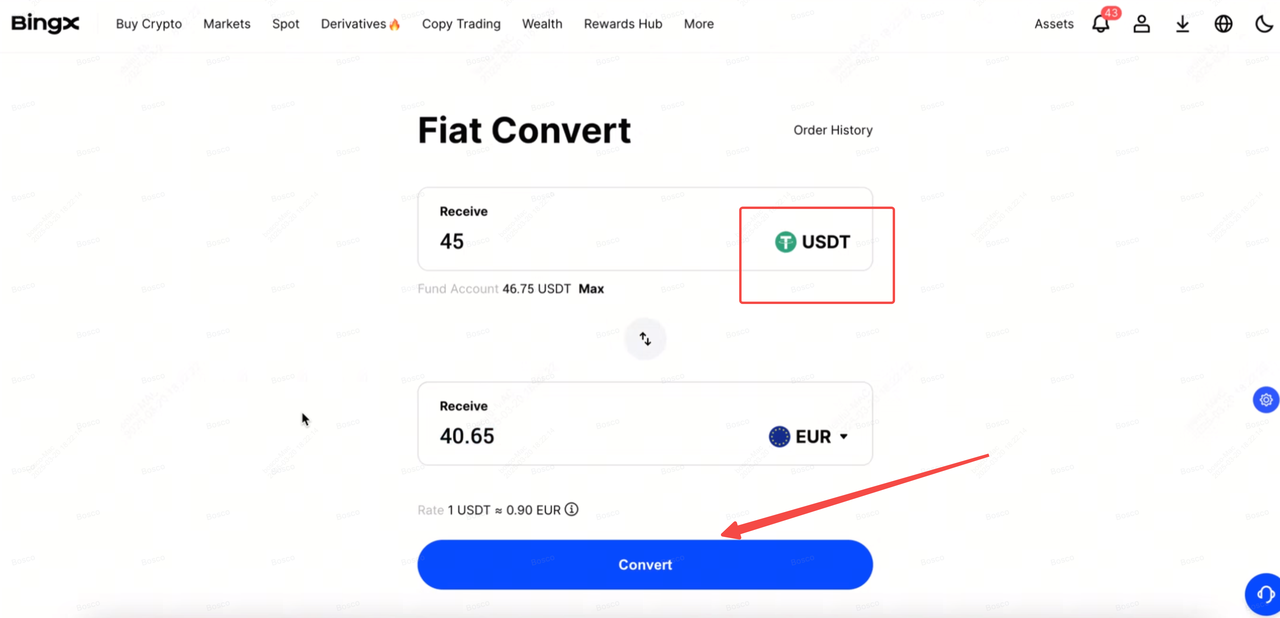Open the Derivatives menu

click(360, 24)
